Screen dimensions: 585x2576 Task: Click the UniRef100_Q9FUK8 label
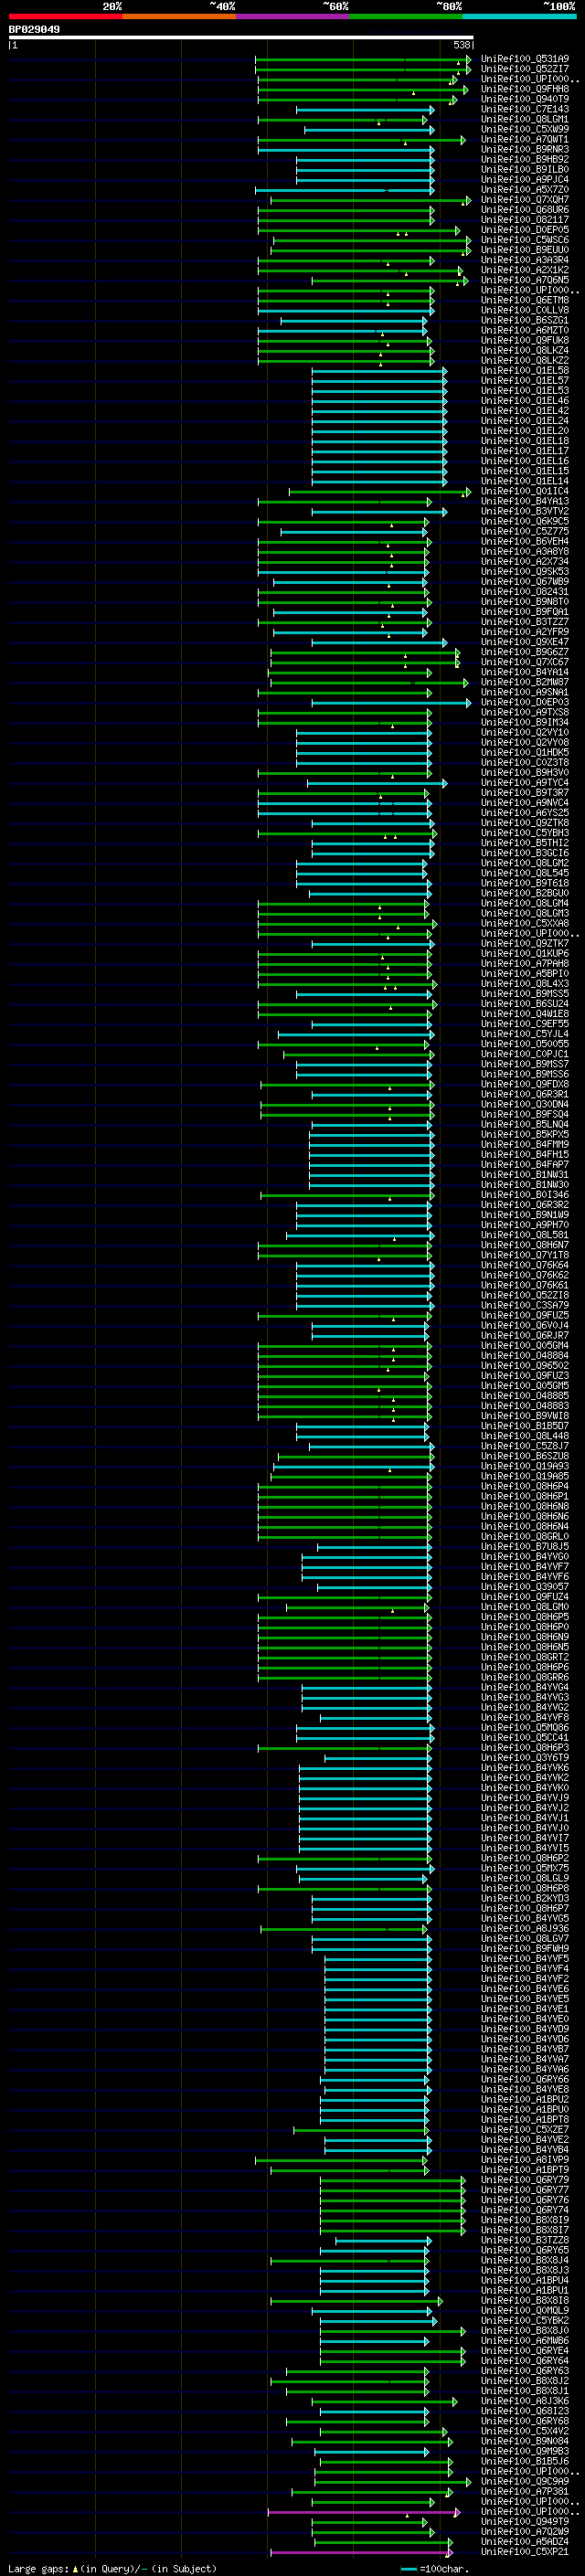525,340
